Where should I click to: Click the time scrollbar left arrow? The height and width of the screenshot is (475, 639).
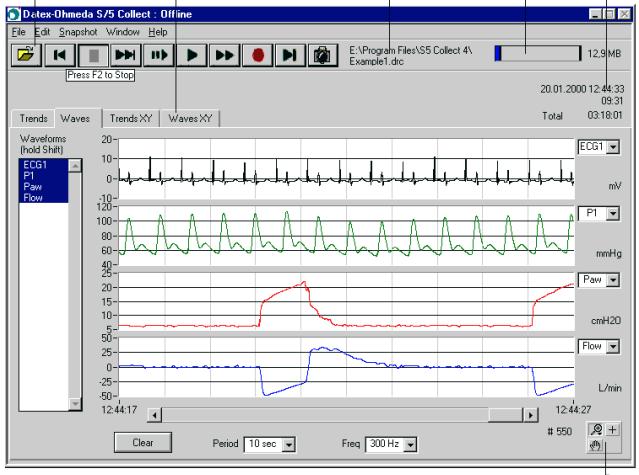154,415
